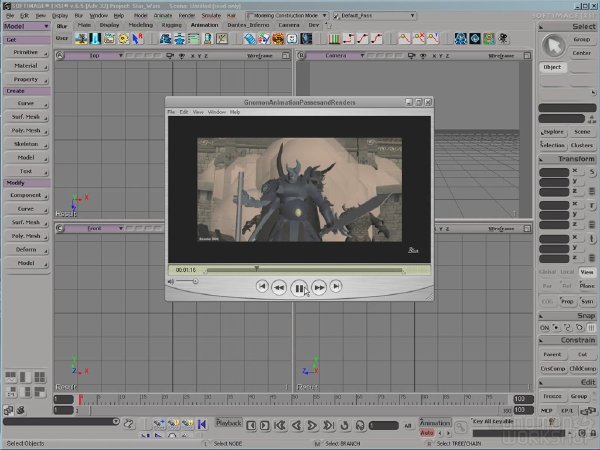Open the Dantes_Inferno toolbar tab
600x450 pixels.
point(248,25)
